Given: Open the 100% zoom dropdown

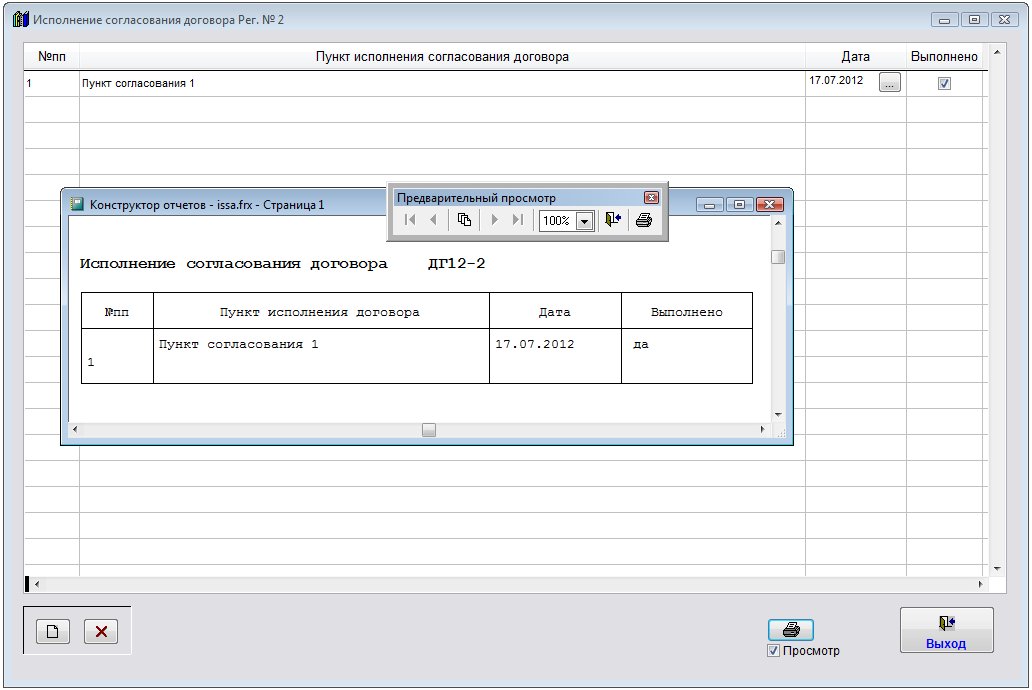Looking at the screenshot, I should 585,221.
